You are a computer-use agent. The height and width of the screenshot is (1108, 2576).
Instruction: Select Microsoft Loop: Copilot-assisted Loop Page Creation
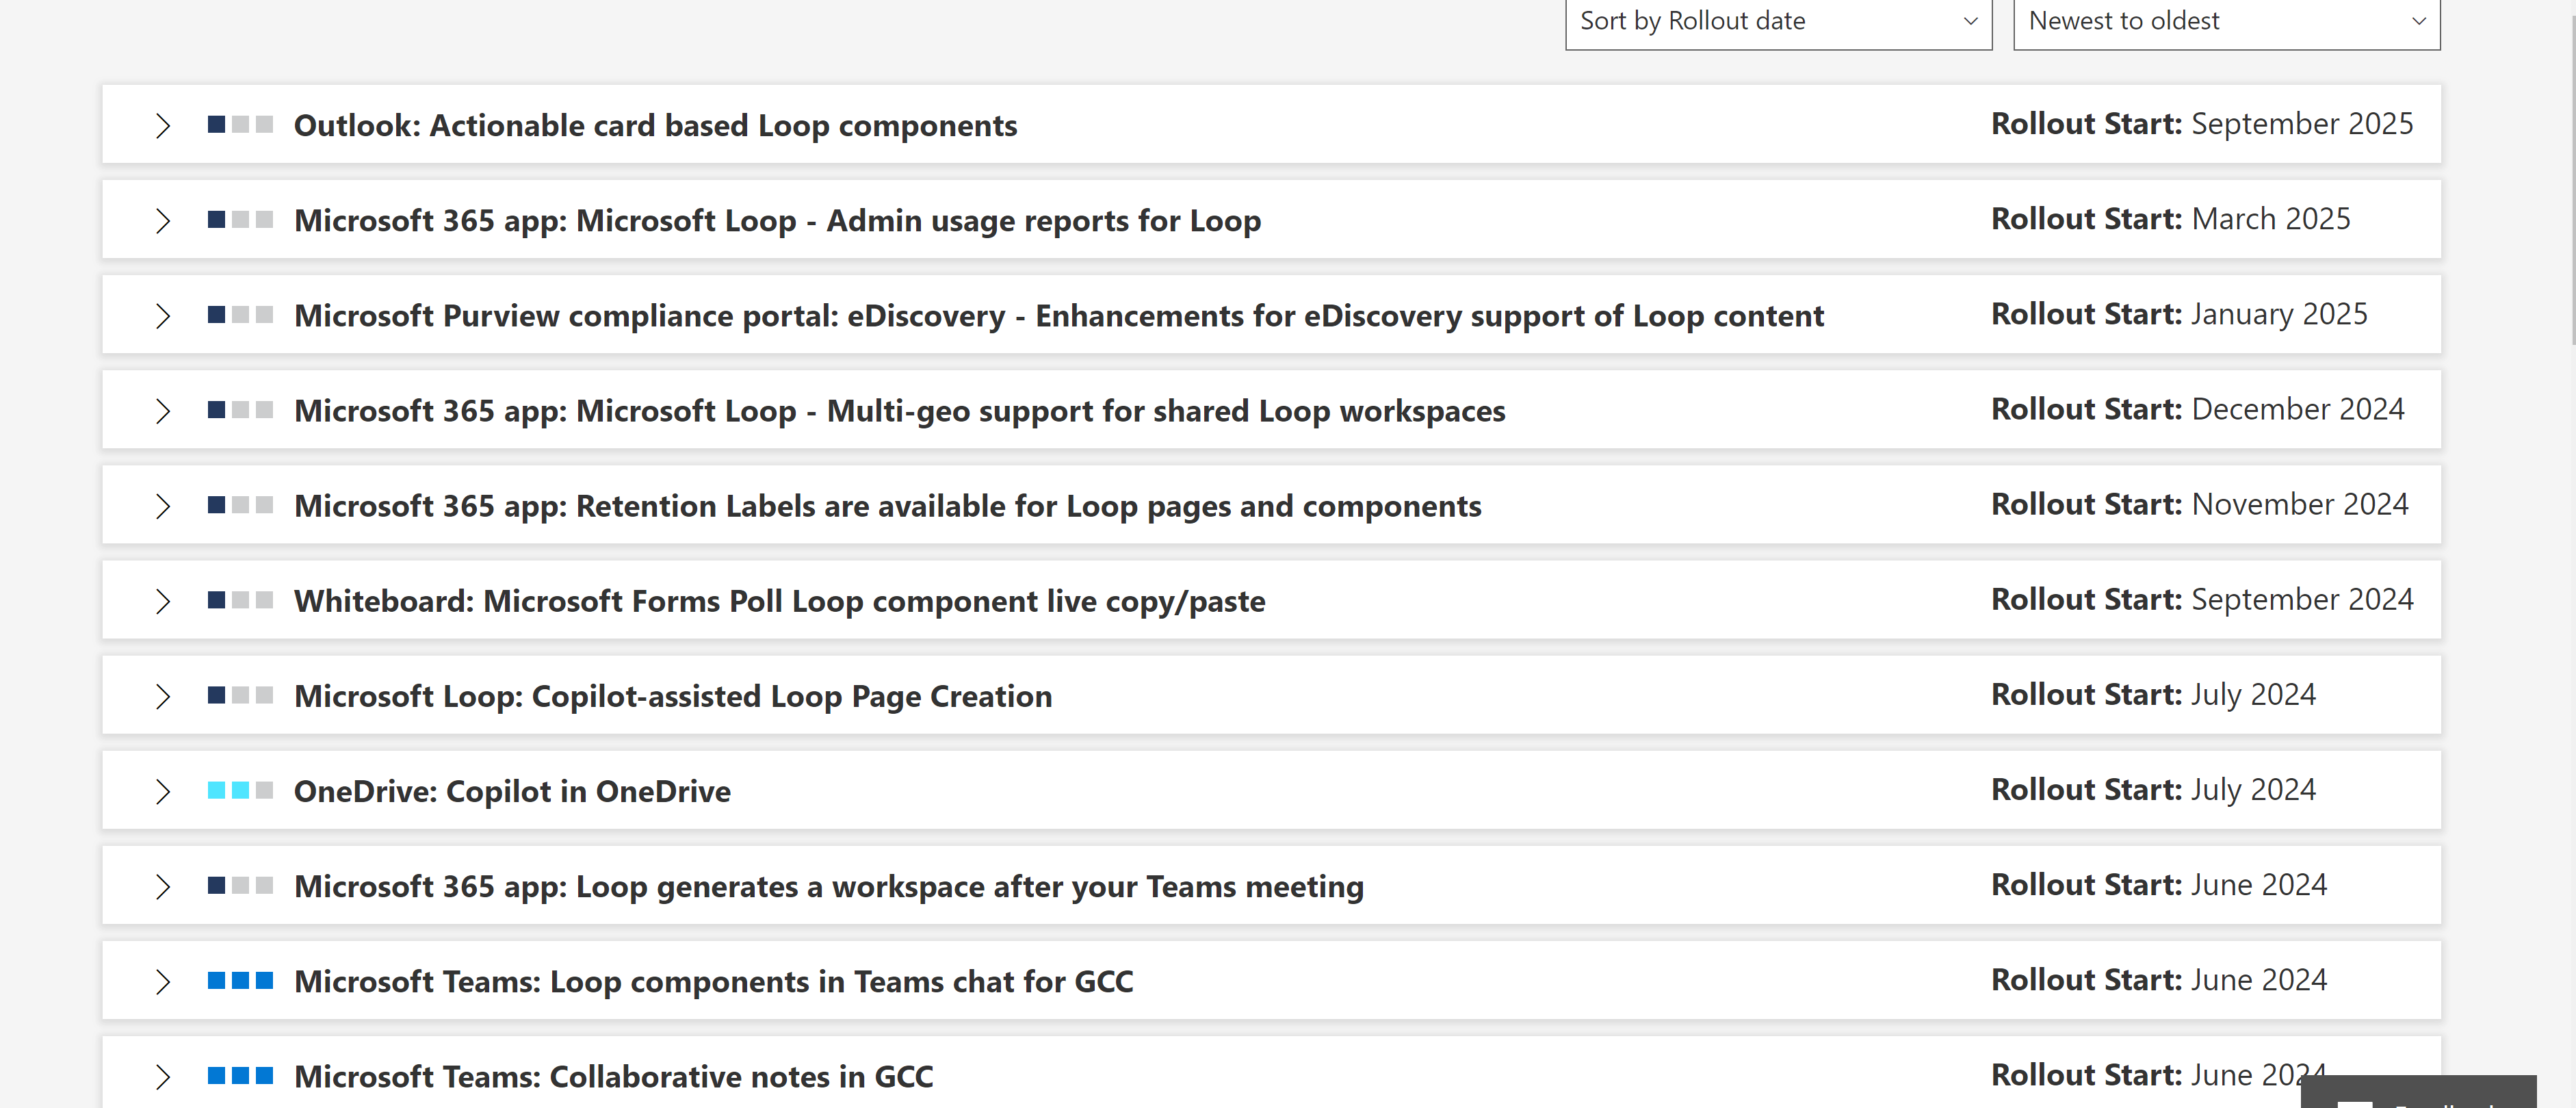tap(672, 697)
